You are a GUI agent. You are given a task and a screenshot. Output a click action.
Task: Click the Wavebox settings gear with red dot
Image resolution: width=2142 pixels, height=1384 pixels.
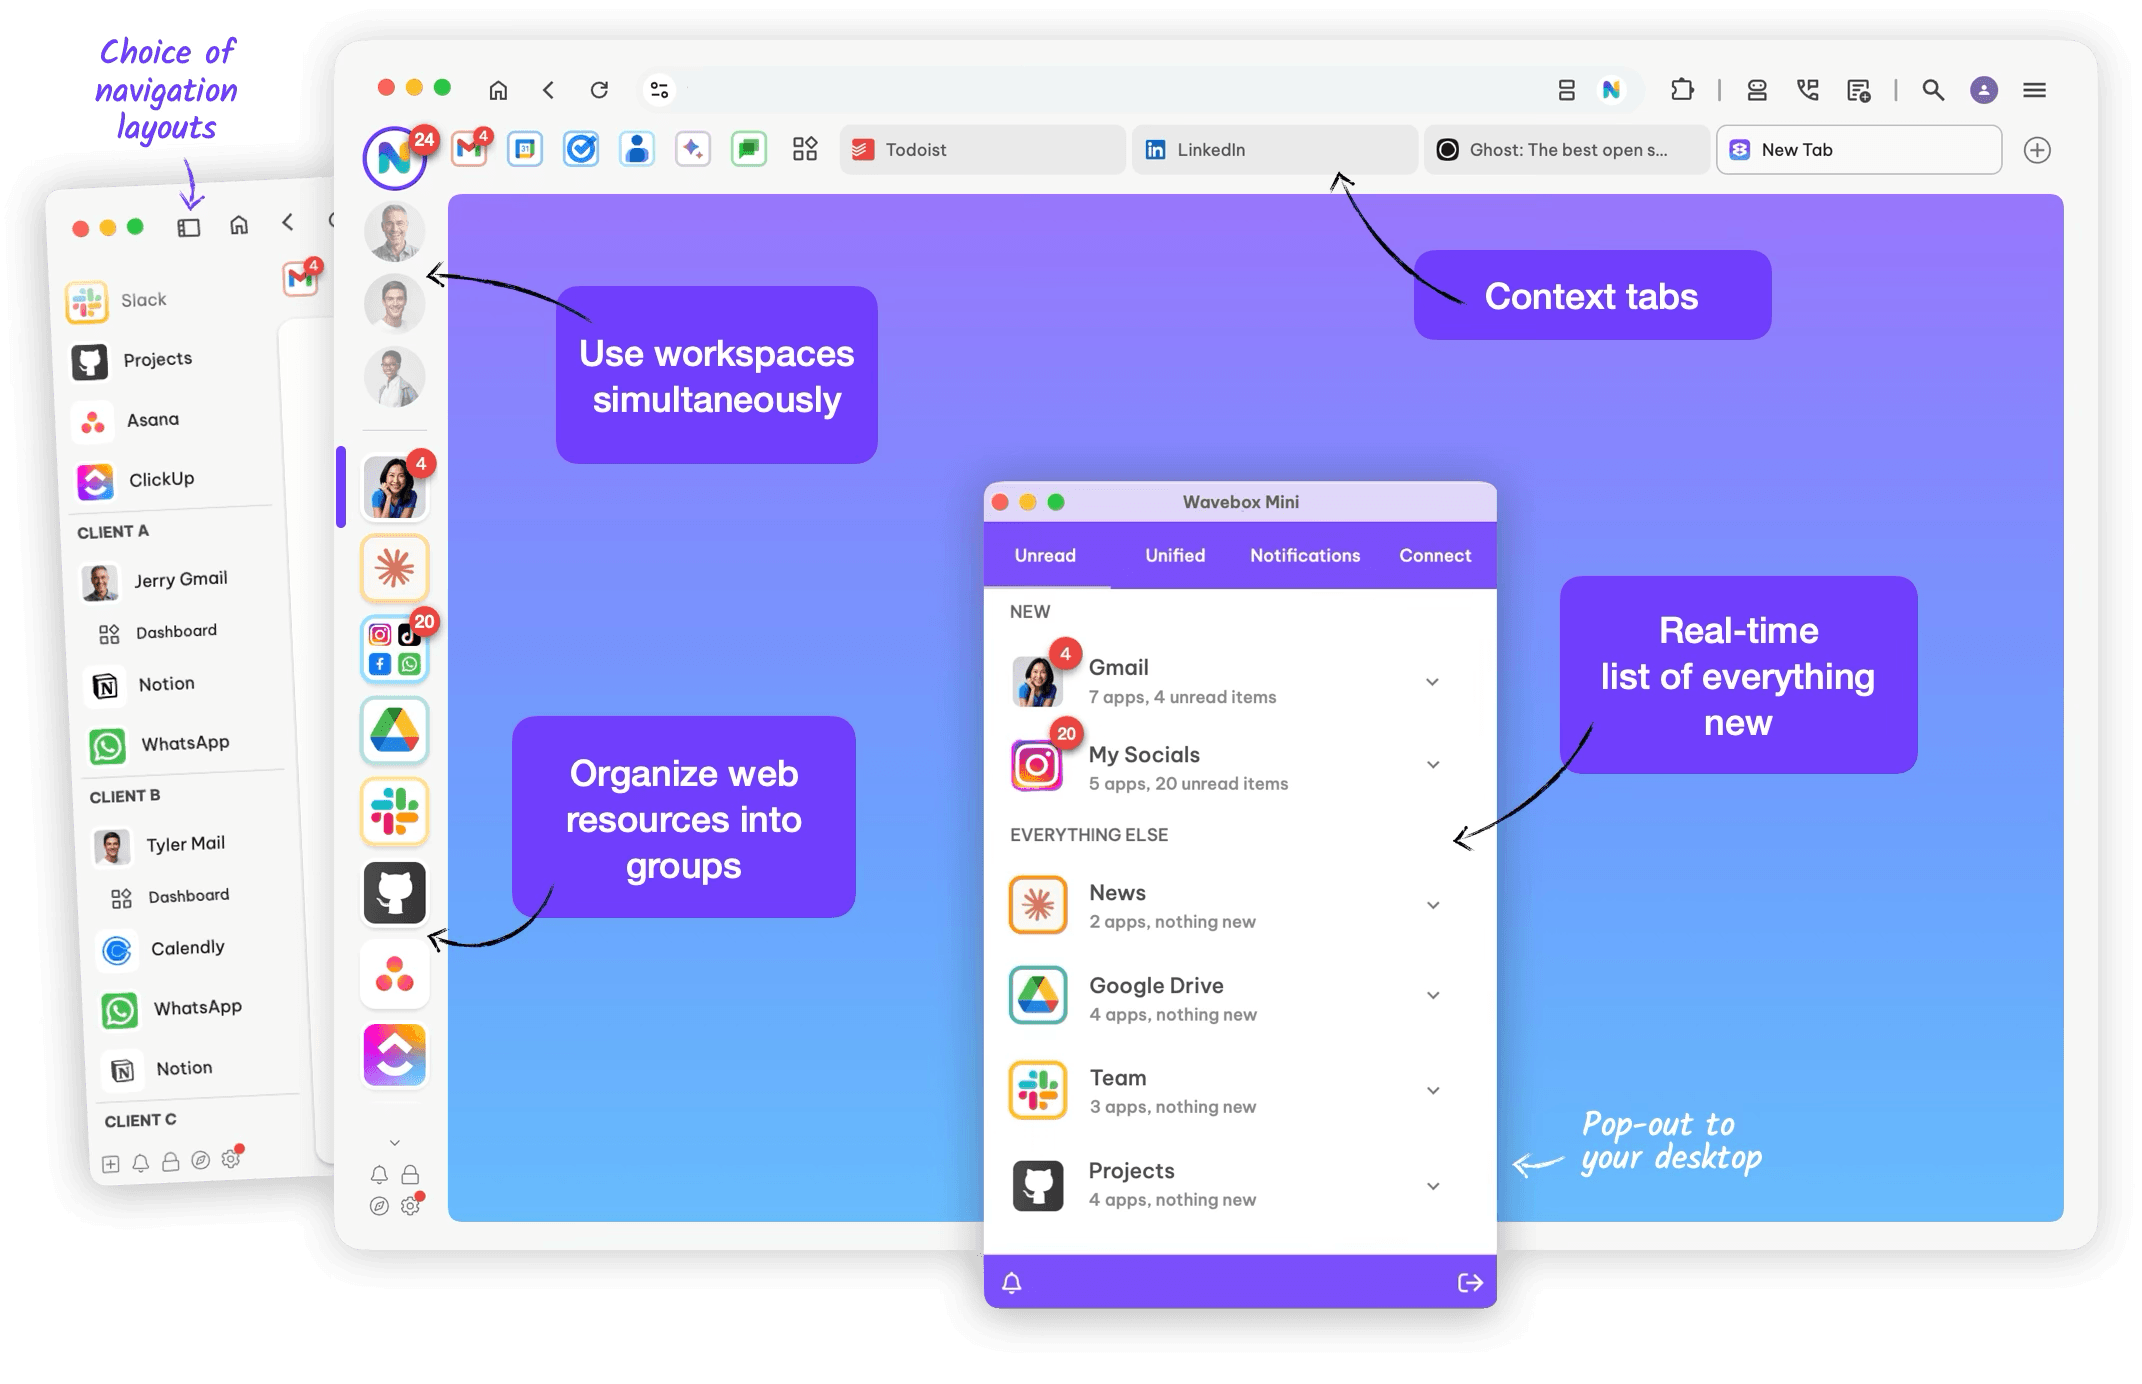click(x=411, y=1206)
